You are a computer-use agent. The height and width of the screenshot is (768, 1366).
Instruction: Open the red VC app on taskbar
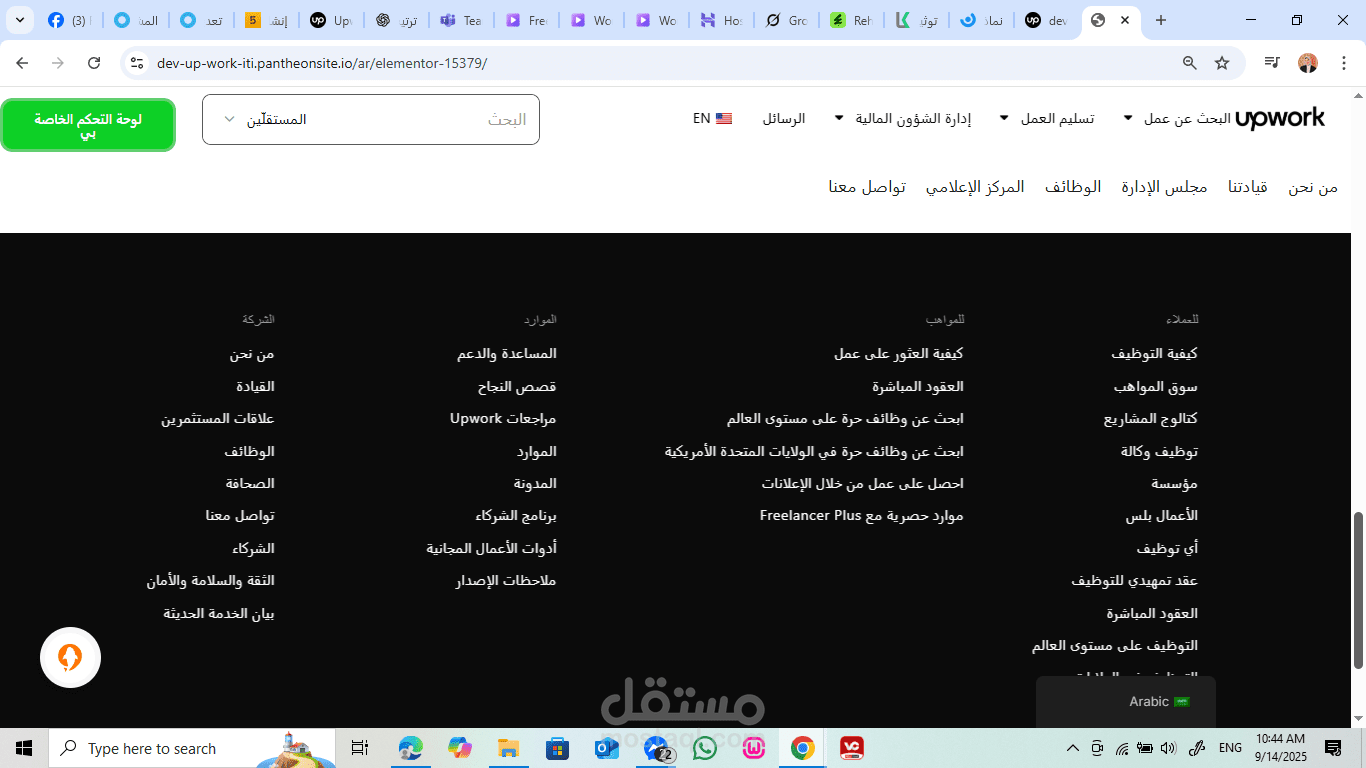852,748
